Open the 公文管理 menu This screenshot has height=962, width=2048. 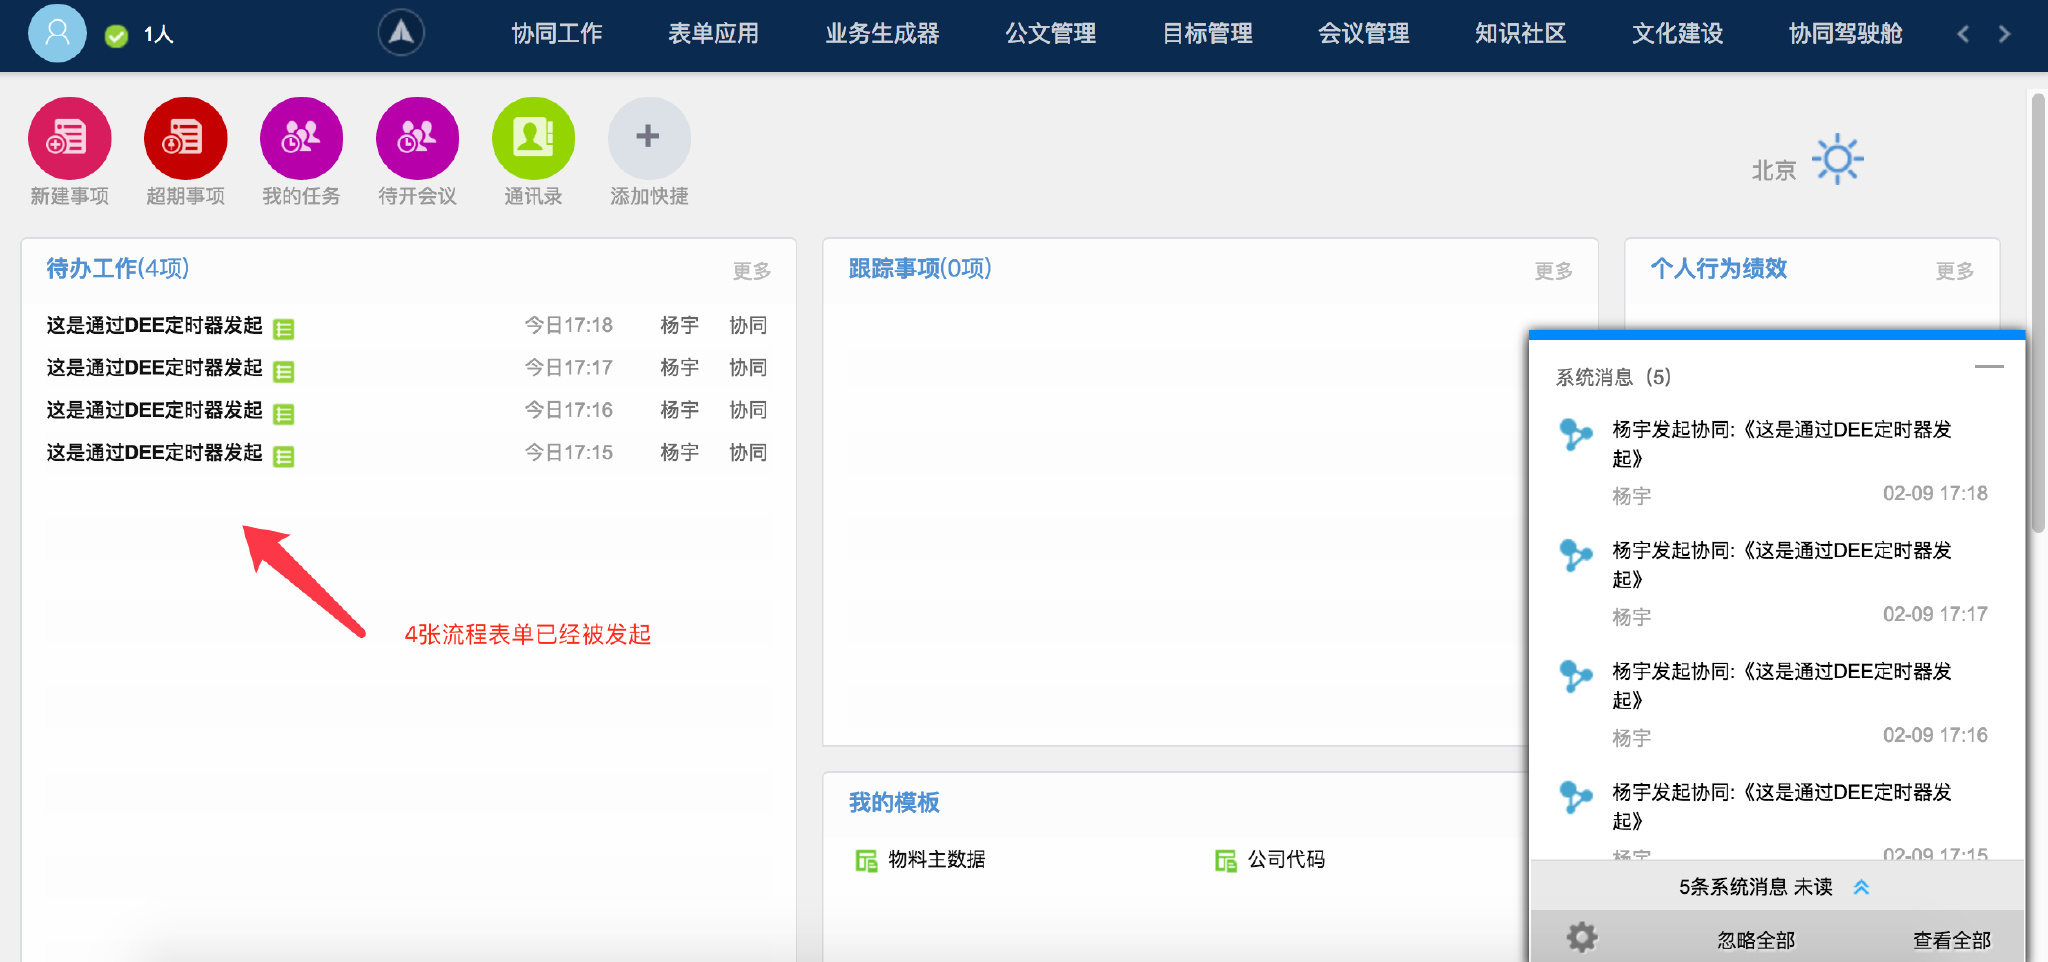coord(1050,34)
